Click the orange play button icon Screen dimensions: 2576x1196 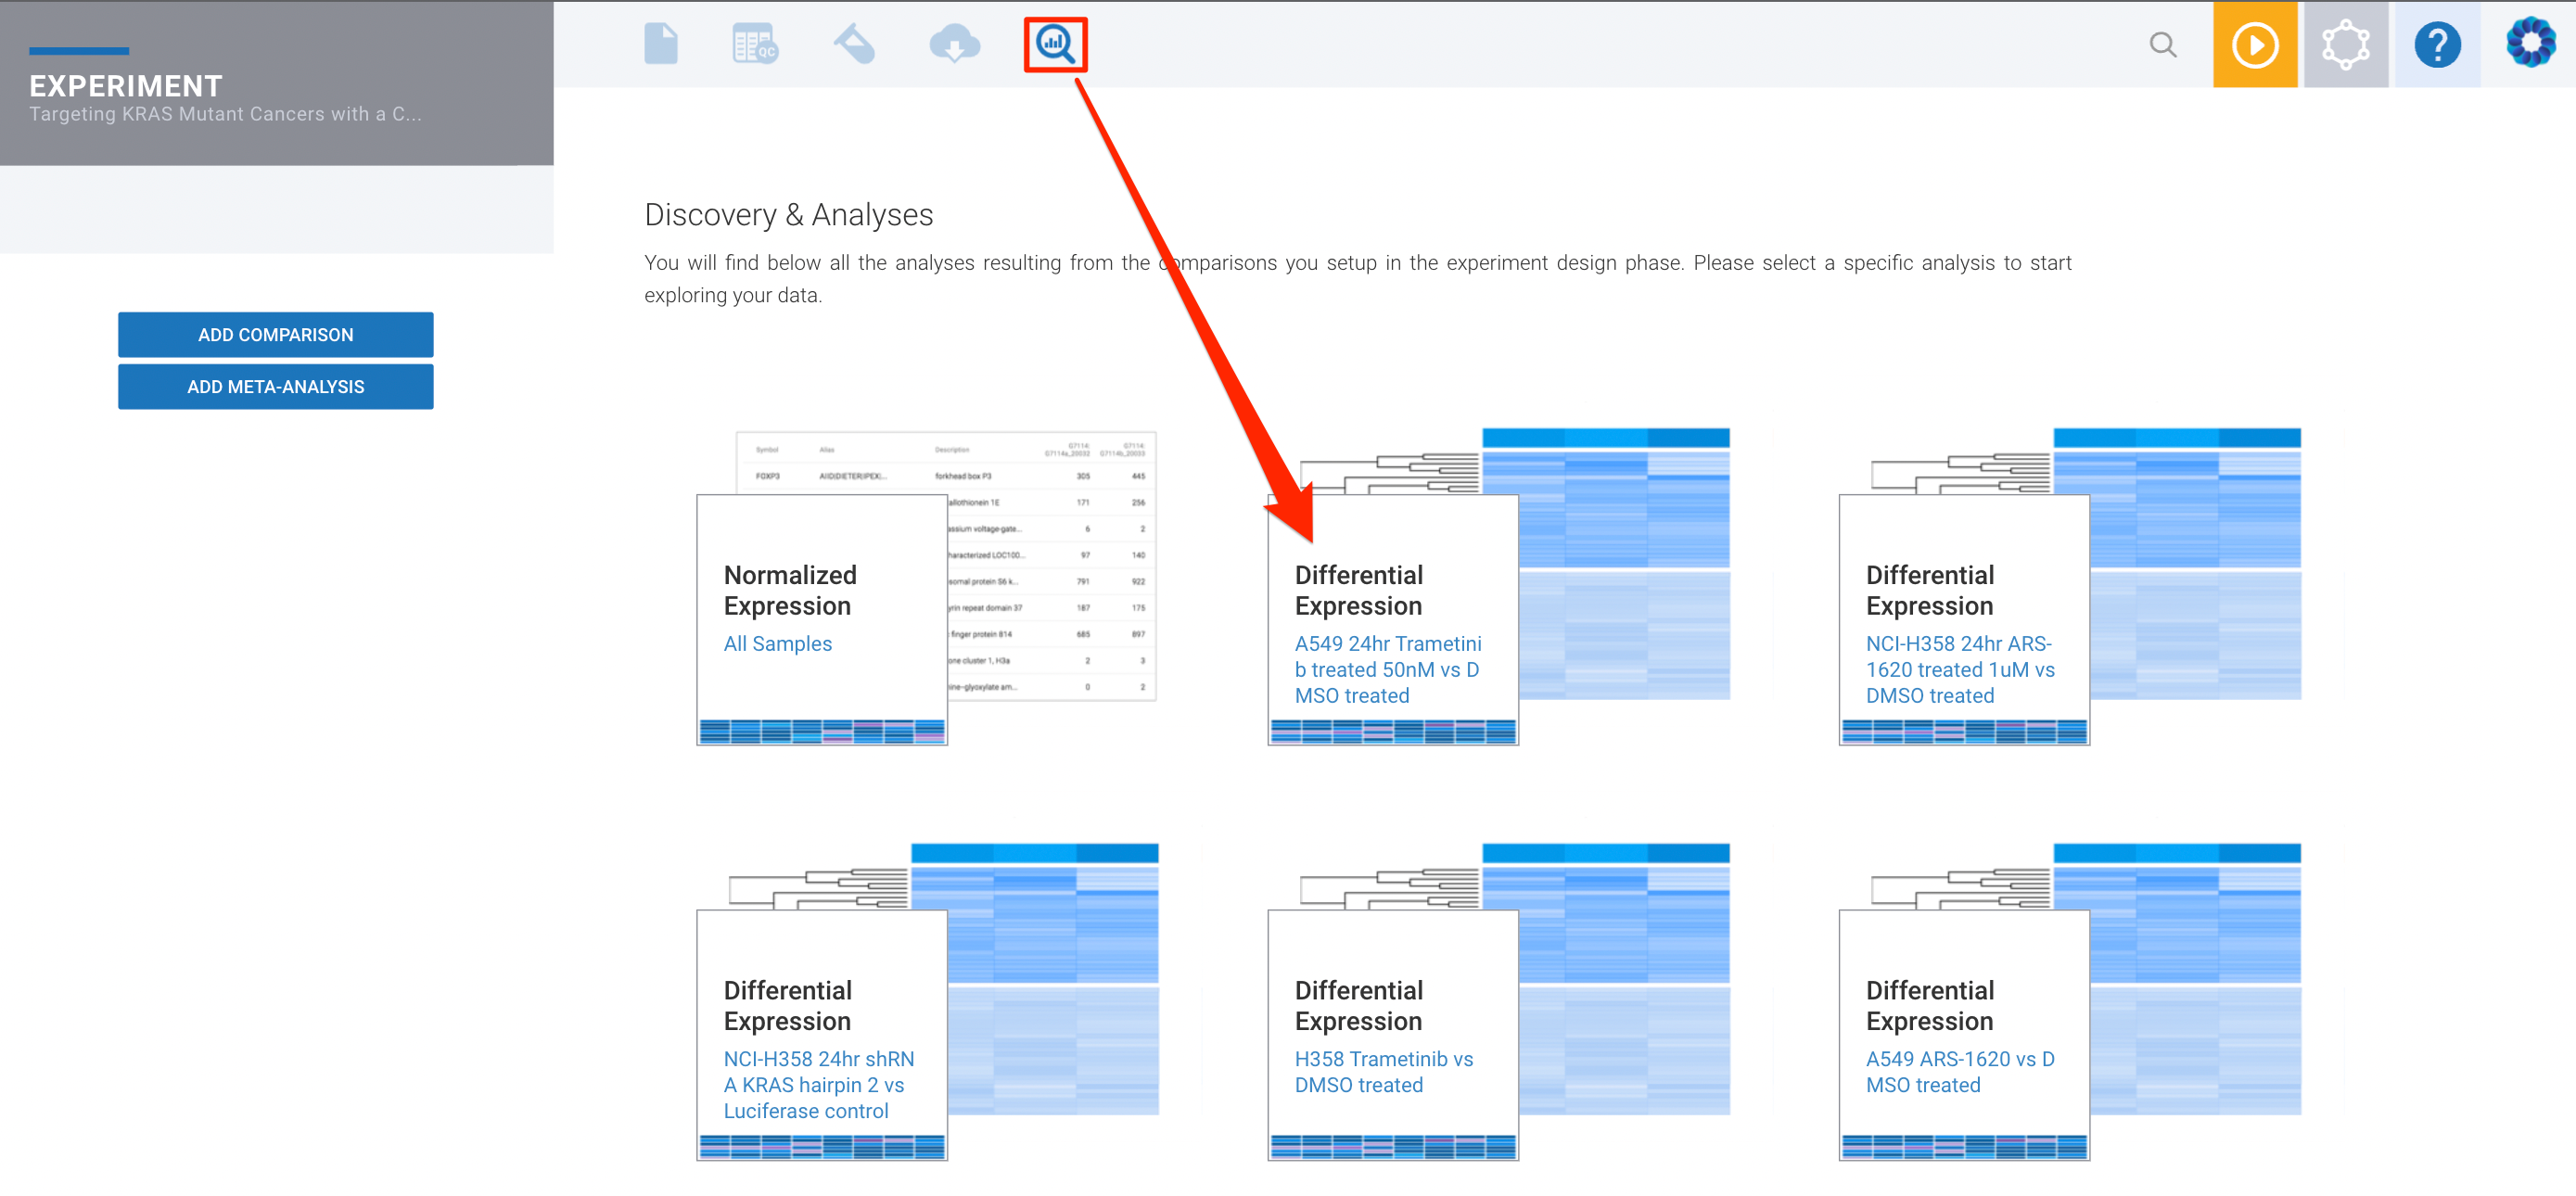pos(2254,44)
